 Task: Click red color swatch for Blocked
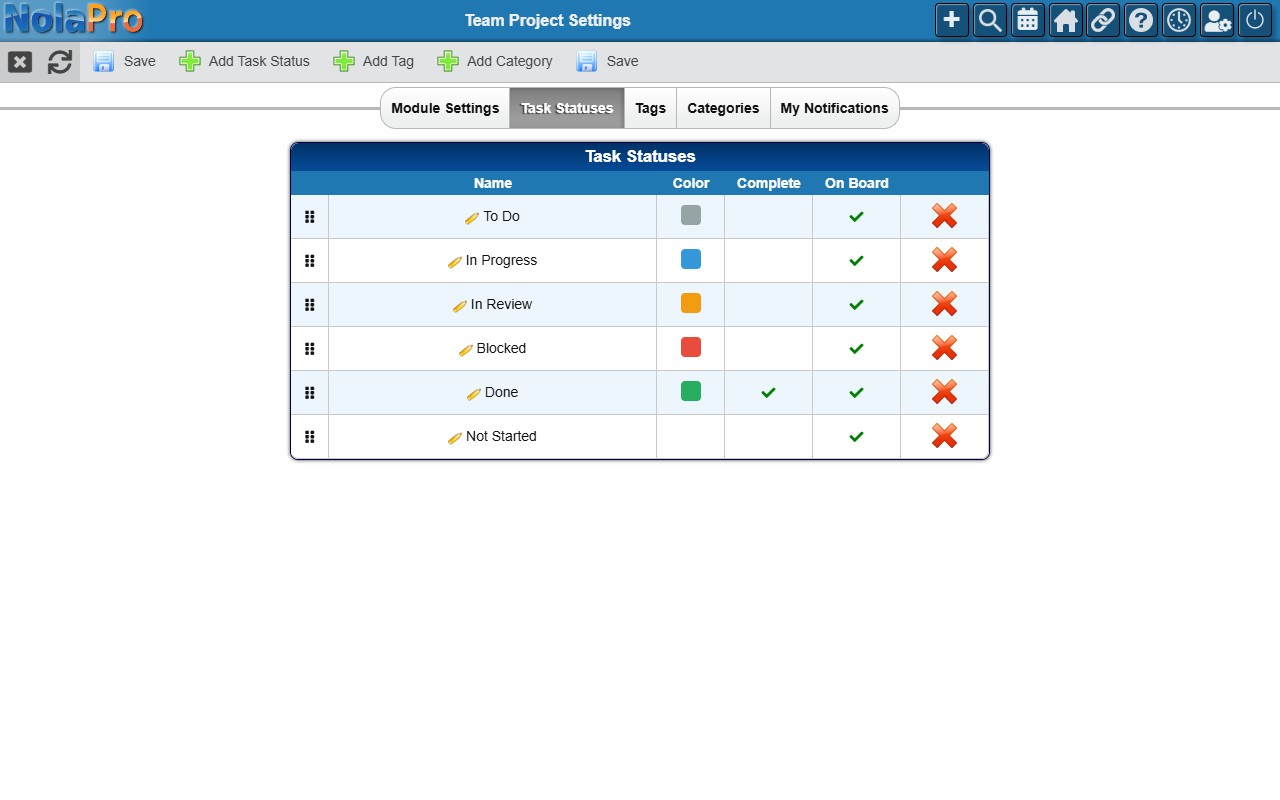coord(691,347)
